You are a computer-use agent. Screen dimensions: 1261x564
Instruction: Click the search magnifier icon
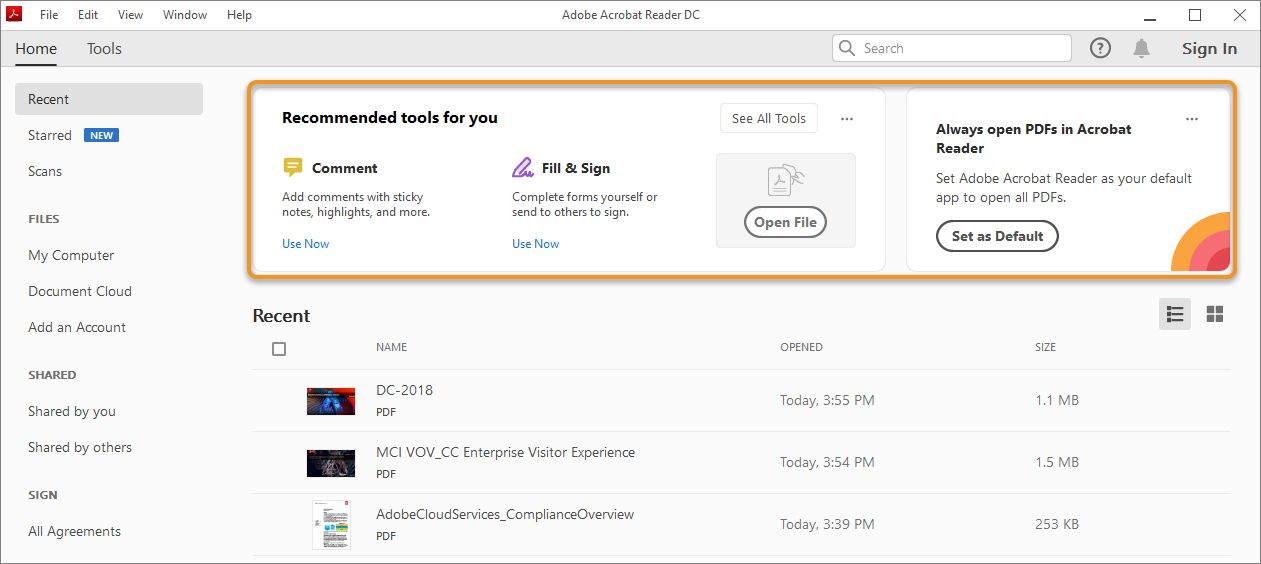pyautogui.click(x=847, y=48)
